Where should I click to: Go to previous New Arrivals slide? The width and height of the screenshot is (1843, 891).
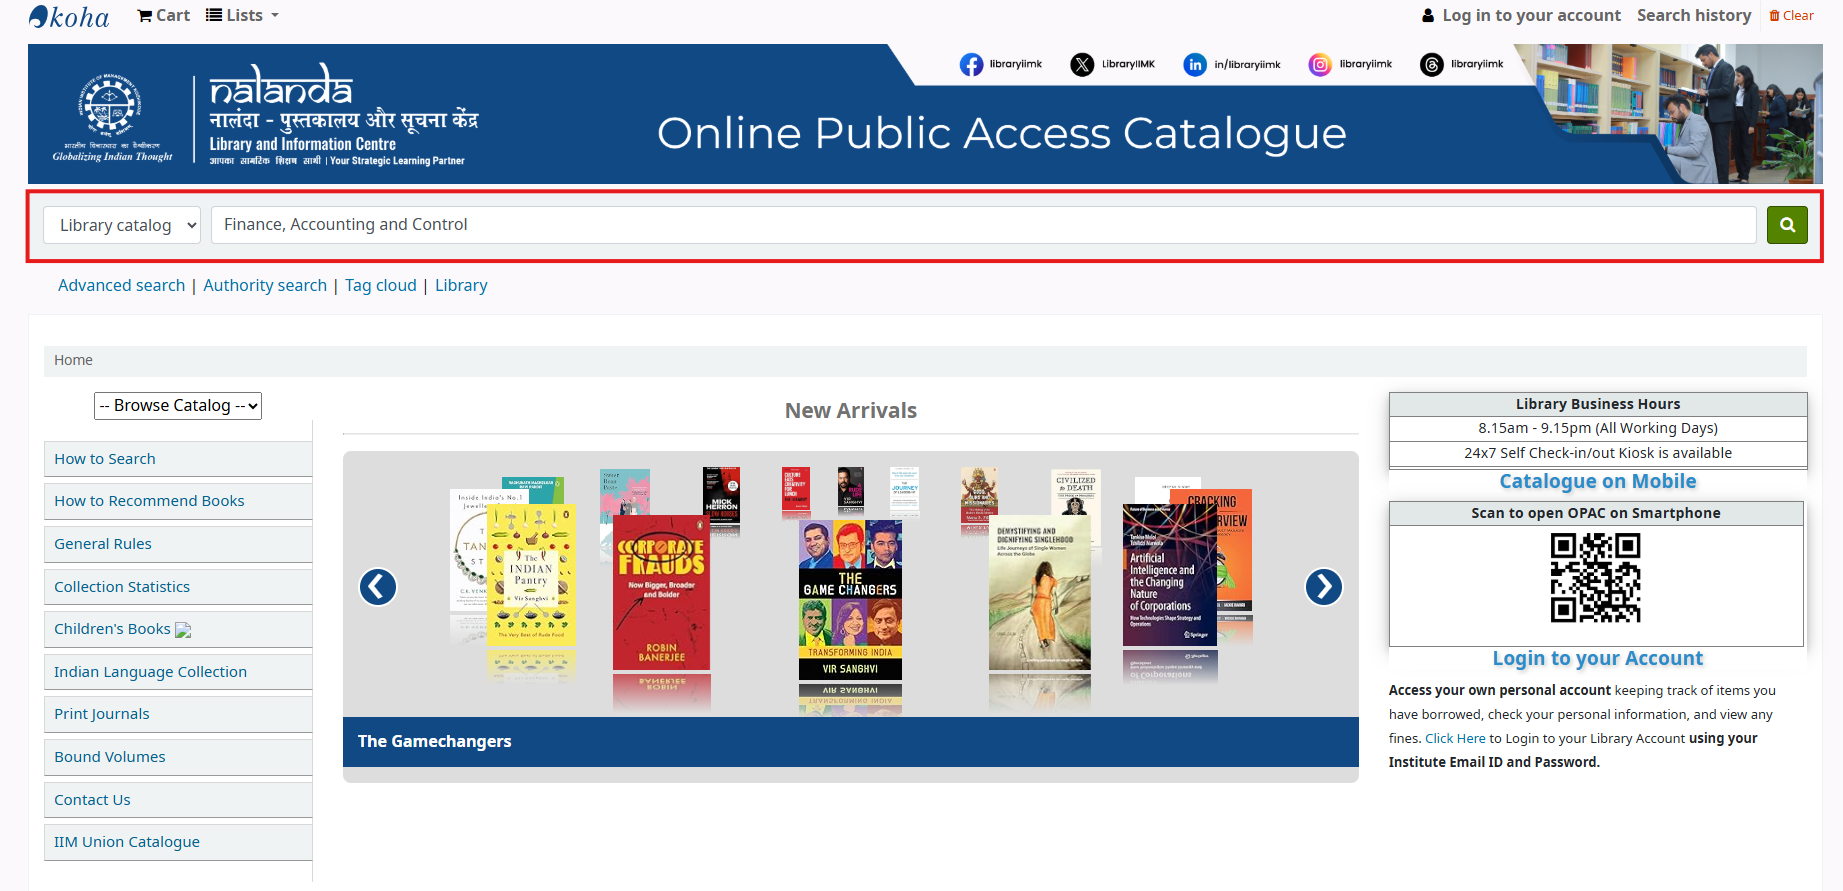click(378, 587)
